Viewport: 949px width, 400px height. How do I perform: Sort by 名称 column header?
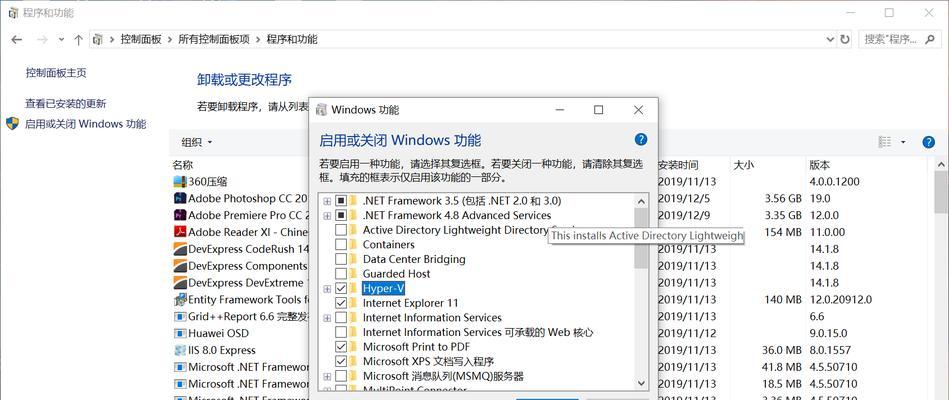pyautogui.click(x=183, y=165)
